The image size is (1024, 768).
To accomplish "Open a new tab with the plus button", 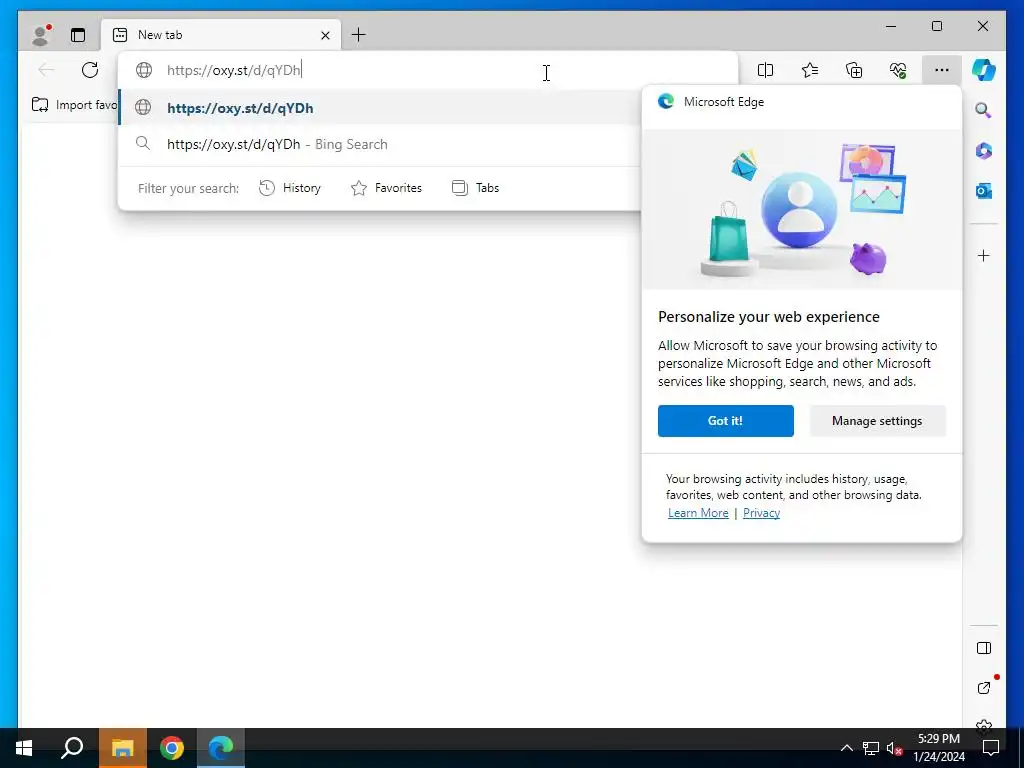I will 359,35.
